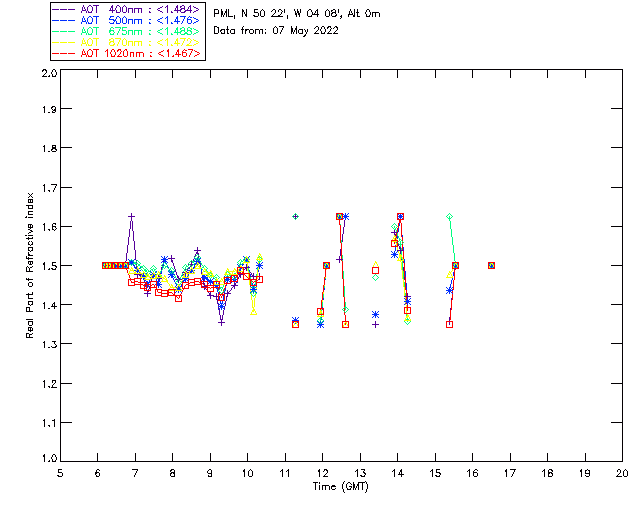The width and height of the screenshot is (640, 512).
Task: Click the 'Real Part of Refractive Index' axis label
Action: (x=31, y=264)
